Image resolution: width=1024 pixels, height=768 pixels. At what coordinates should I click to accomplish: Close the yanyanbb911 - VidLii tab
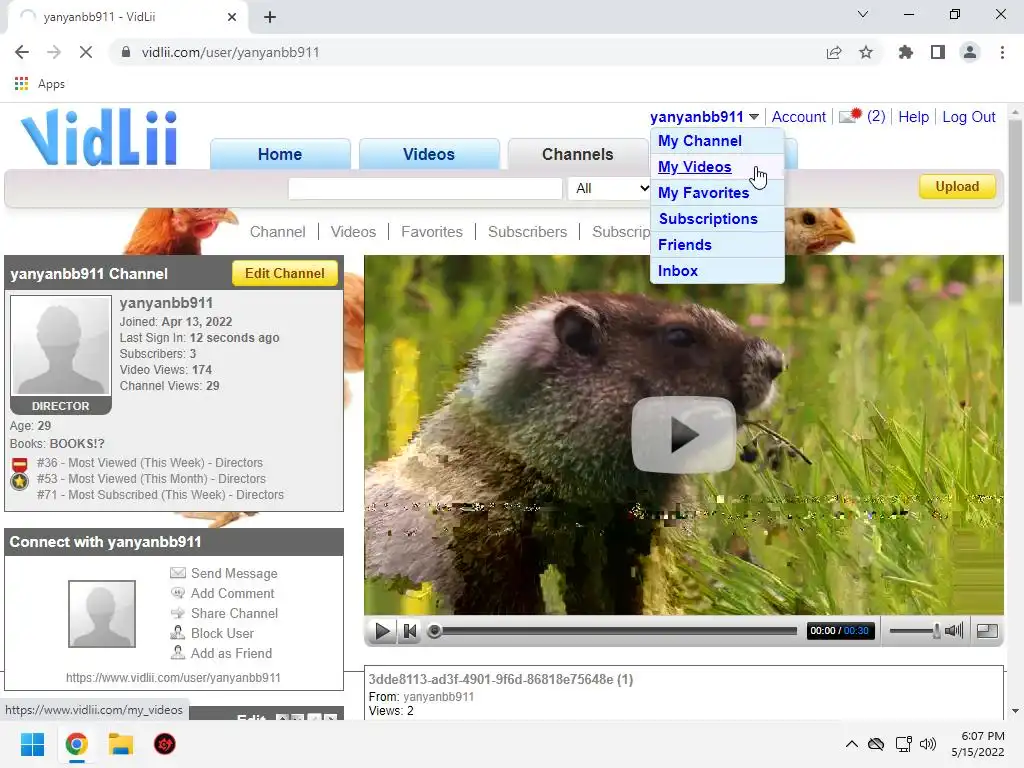coord(232,17)
